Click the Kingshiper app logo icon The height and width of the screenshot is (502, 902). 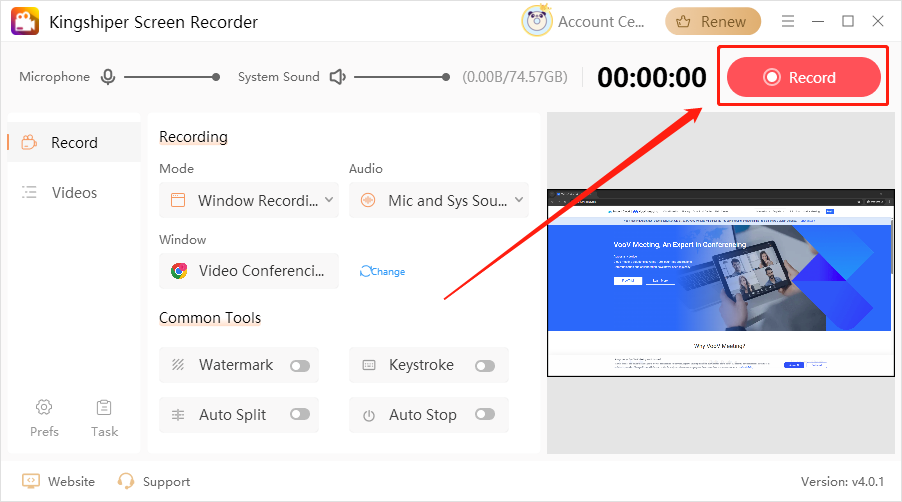(25, 21)
